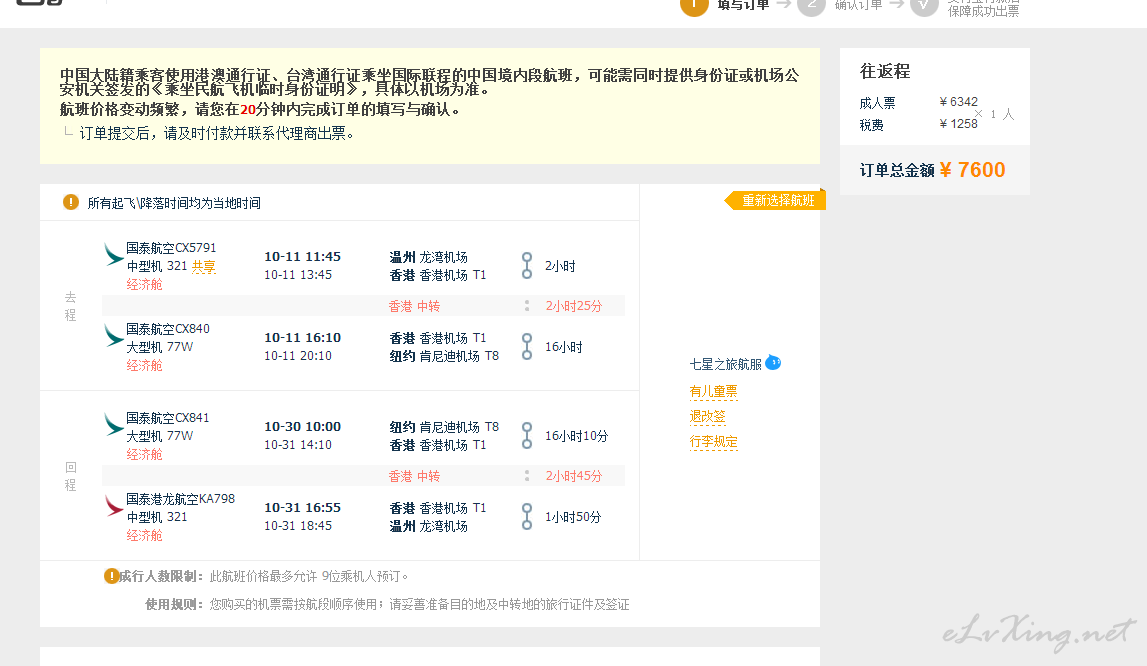Click the tax fee amount ¥ 1258
The width and height of the screenshot is (1147, 666).
pos(958,124)
